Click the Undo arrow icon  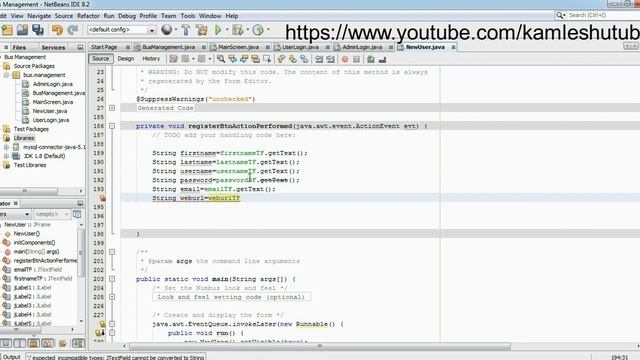tap(57, 30)
